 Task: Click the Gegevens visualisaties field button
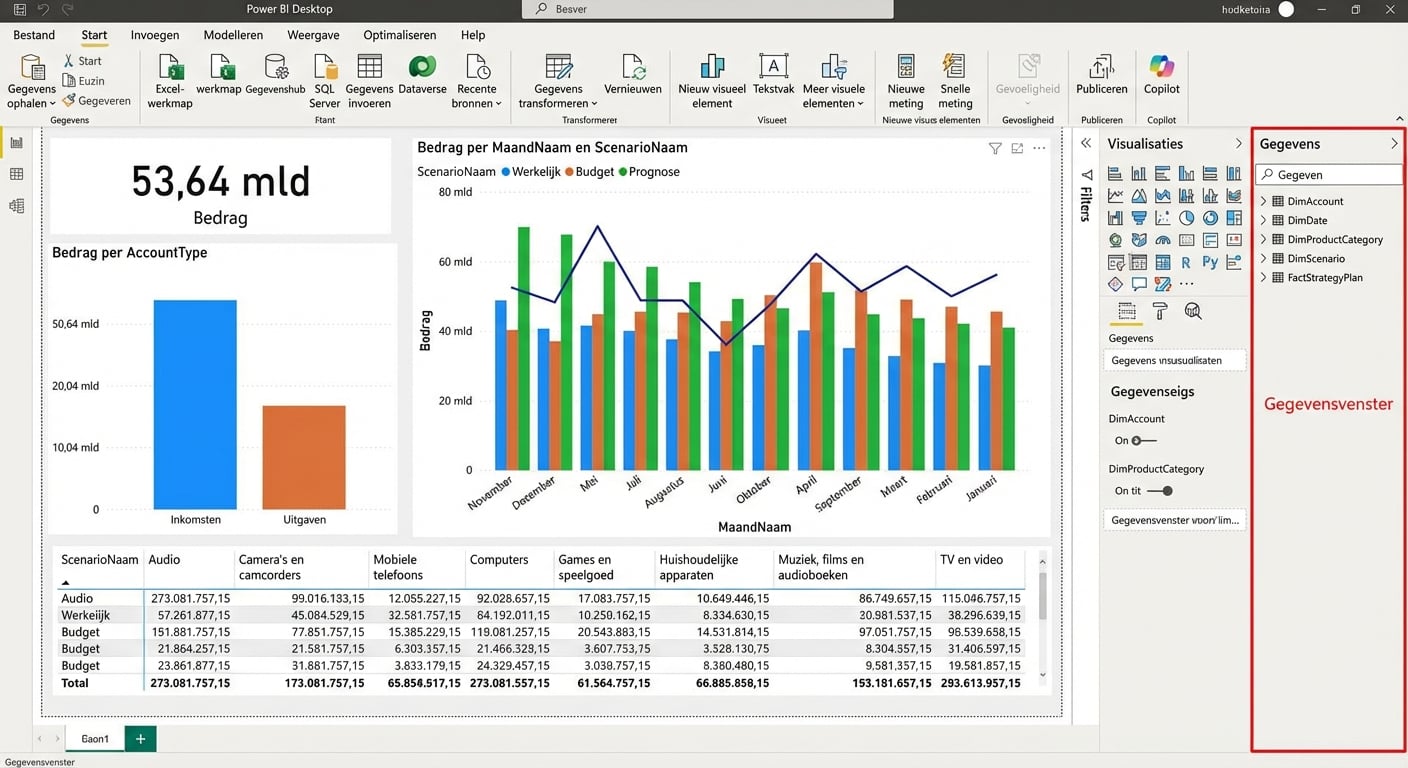[1175, 360]
